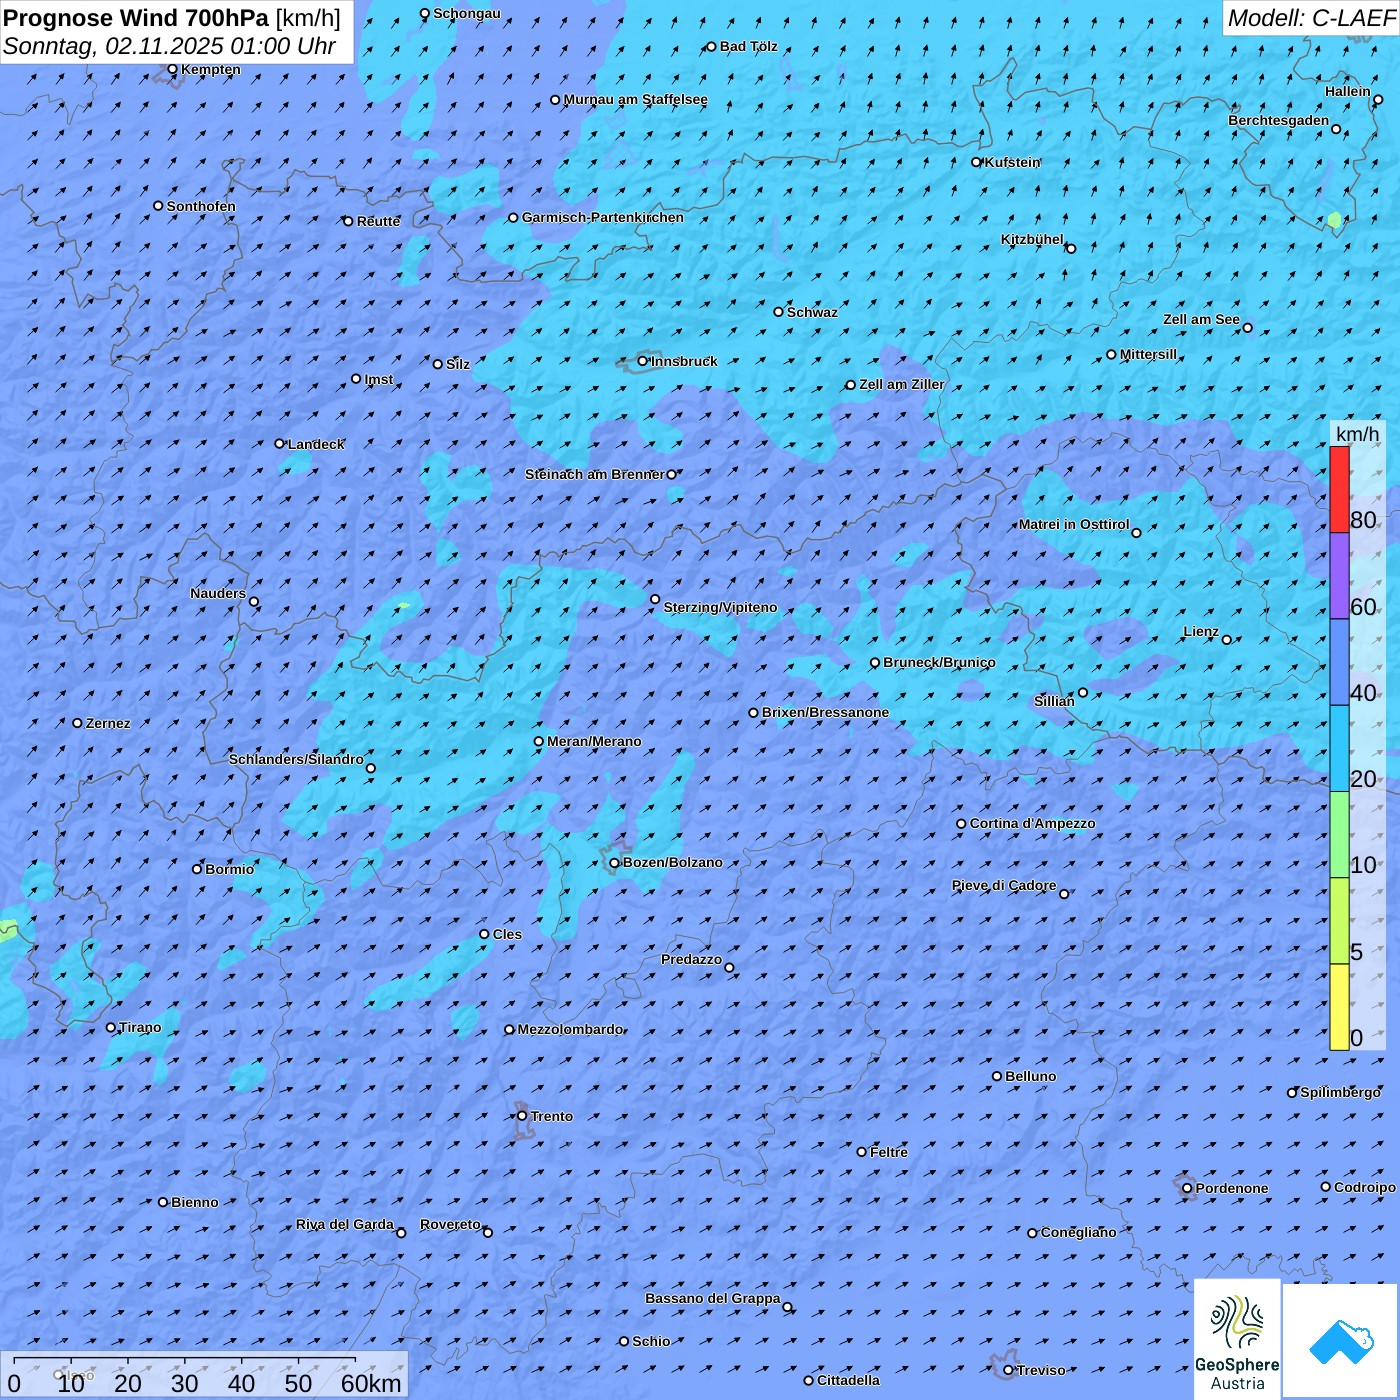Click the Zernez label
This screenshot has width=1400, height=1400.
[x=108, y=723]
